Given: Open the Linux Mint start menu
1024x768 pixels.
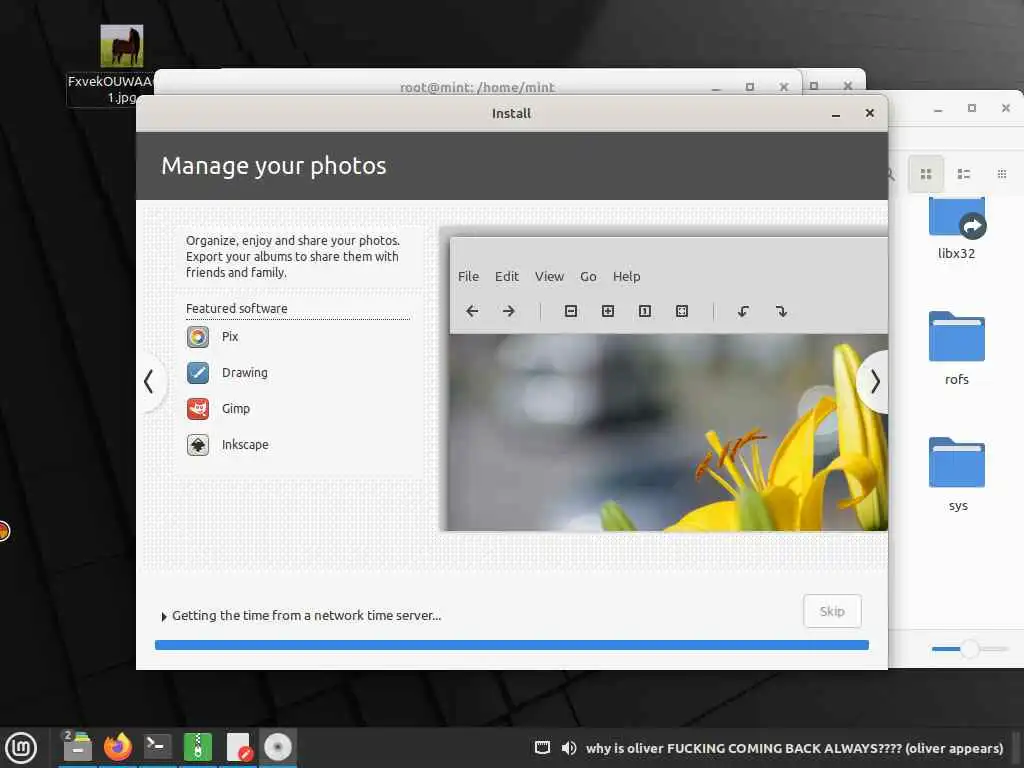Looking at the screenshot, I should coord(21,747).
